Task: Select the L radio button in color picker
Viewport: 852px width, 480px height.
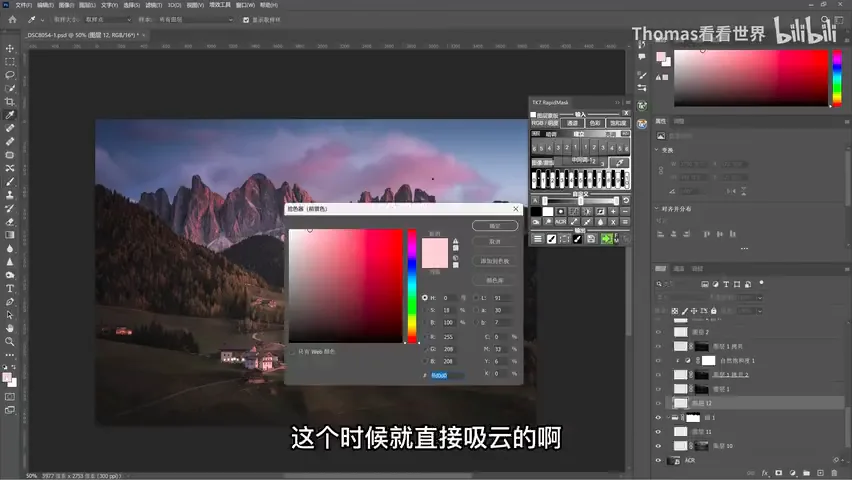Action: (476, 298)
